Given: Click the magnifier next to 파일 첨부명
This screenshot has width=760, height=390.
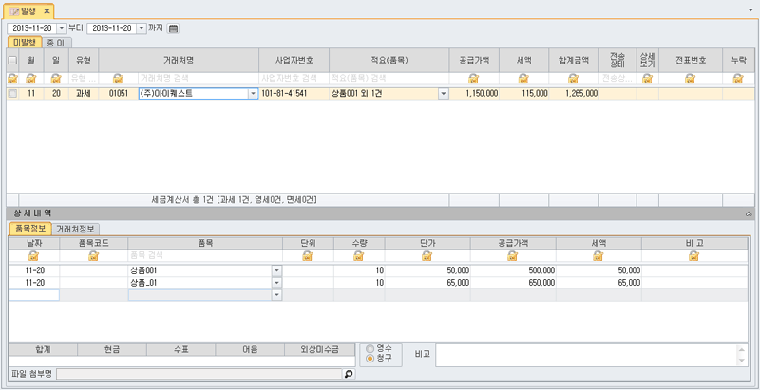Looking at the screenshot, I should pos(349,374).
